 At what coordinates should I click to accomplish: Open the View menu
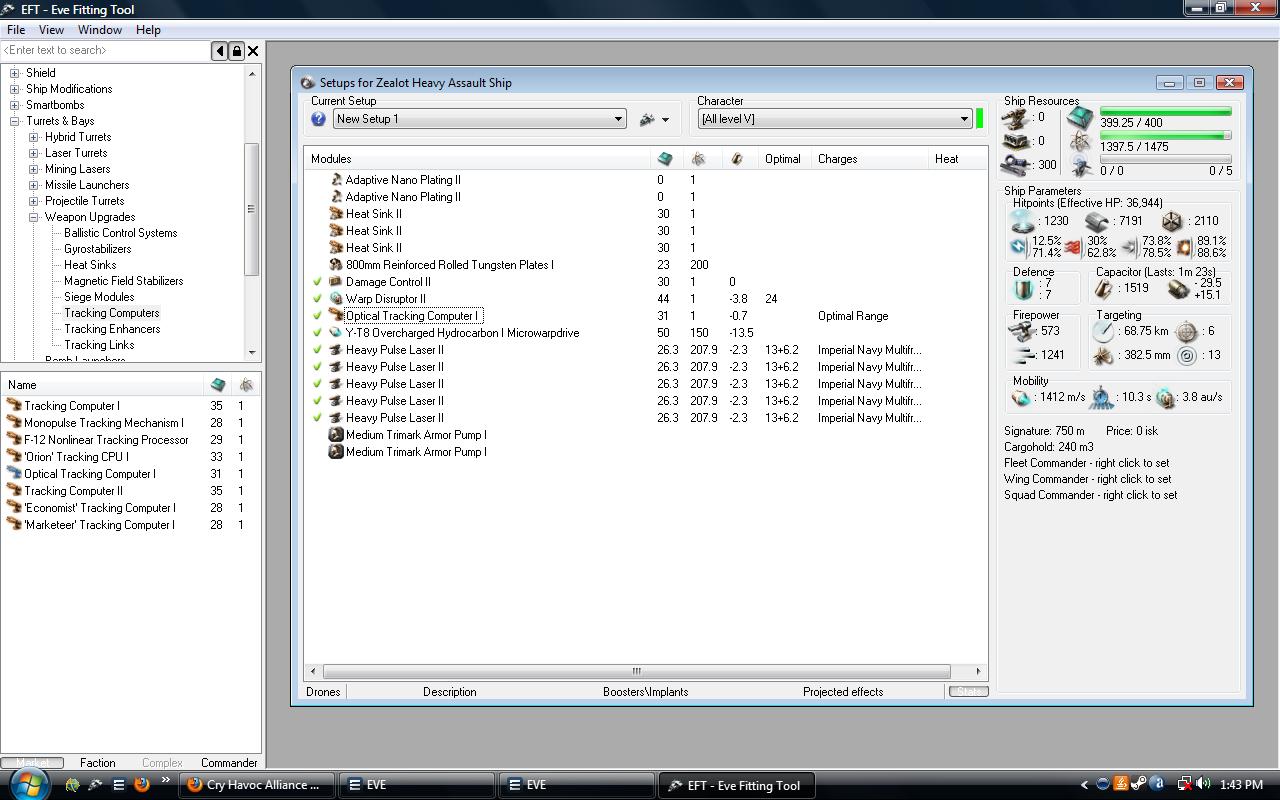pyautogui.click(x=51, y=30)
